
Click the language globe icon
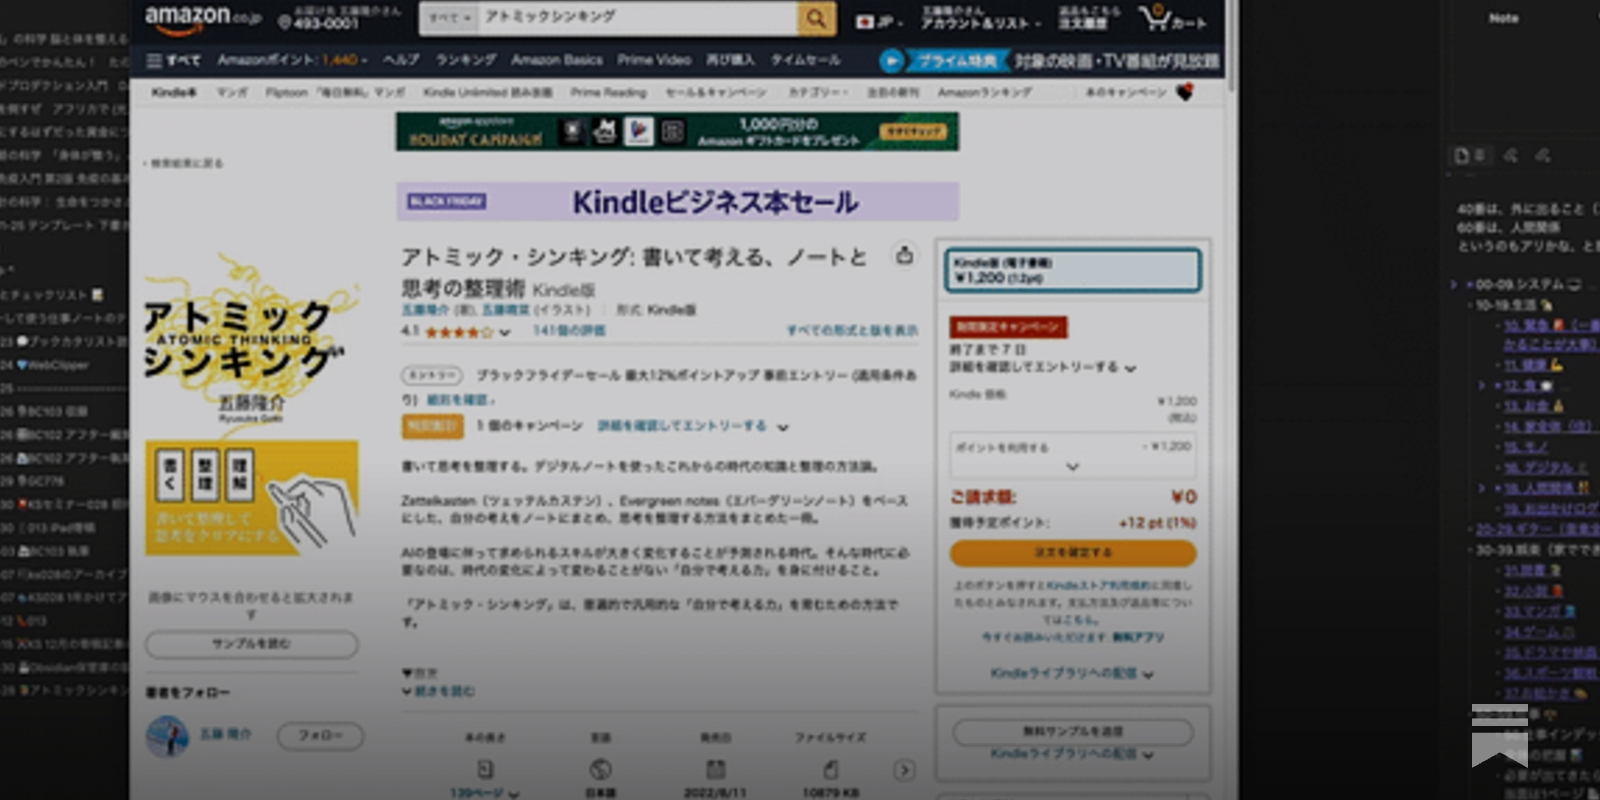(x=600, y=769)
